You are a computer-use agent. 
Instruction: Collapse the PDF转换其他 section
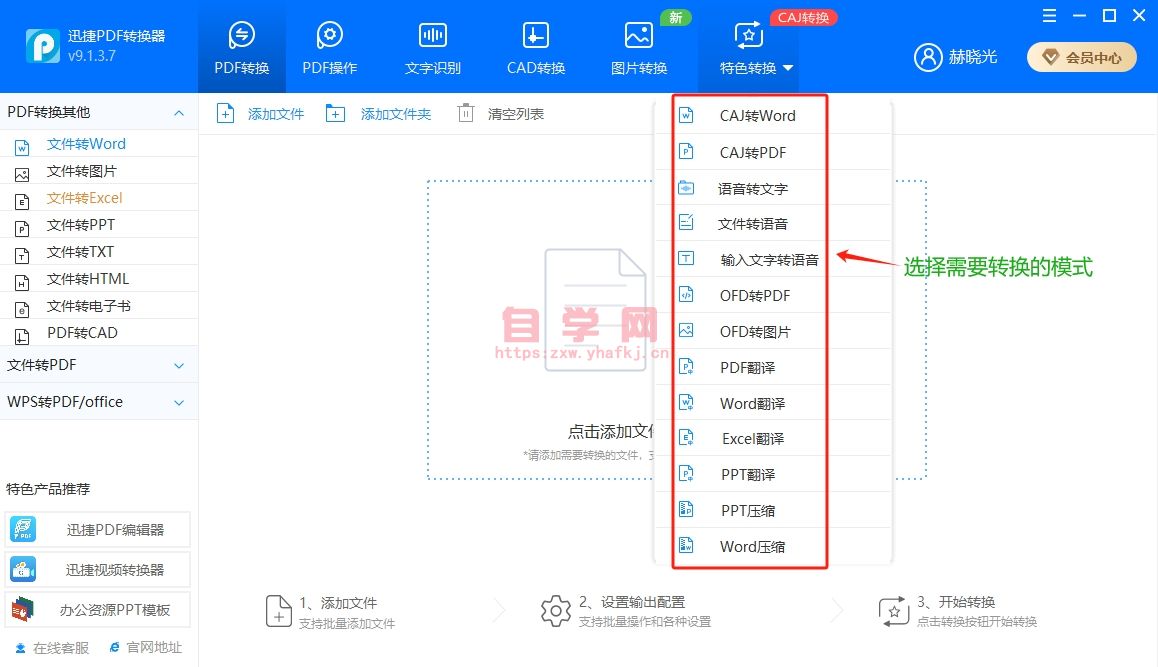[x=179, y=113]
